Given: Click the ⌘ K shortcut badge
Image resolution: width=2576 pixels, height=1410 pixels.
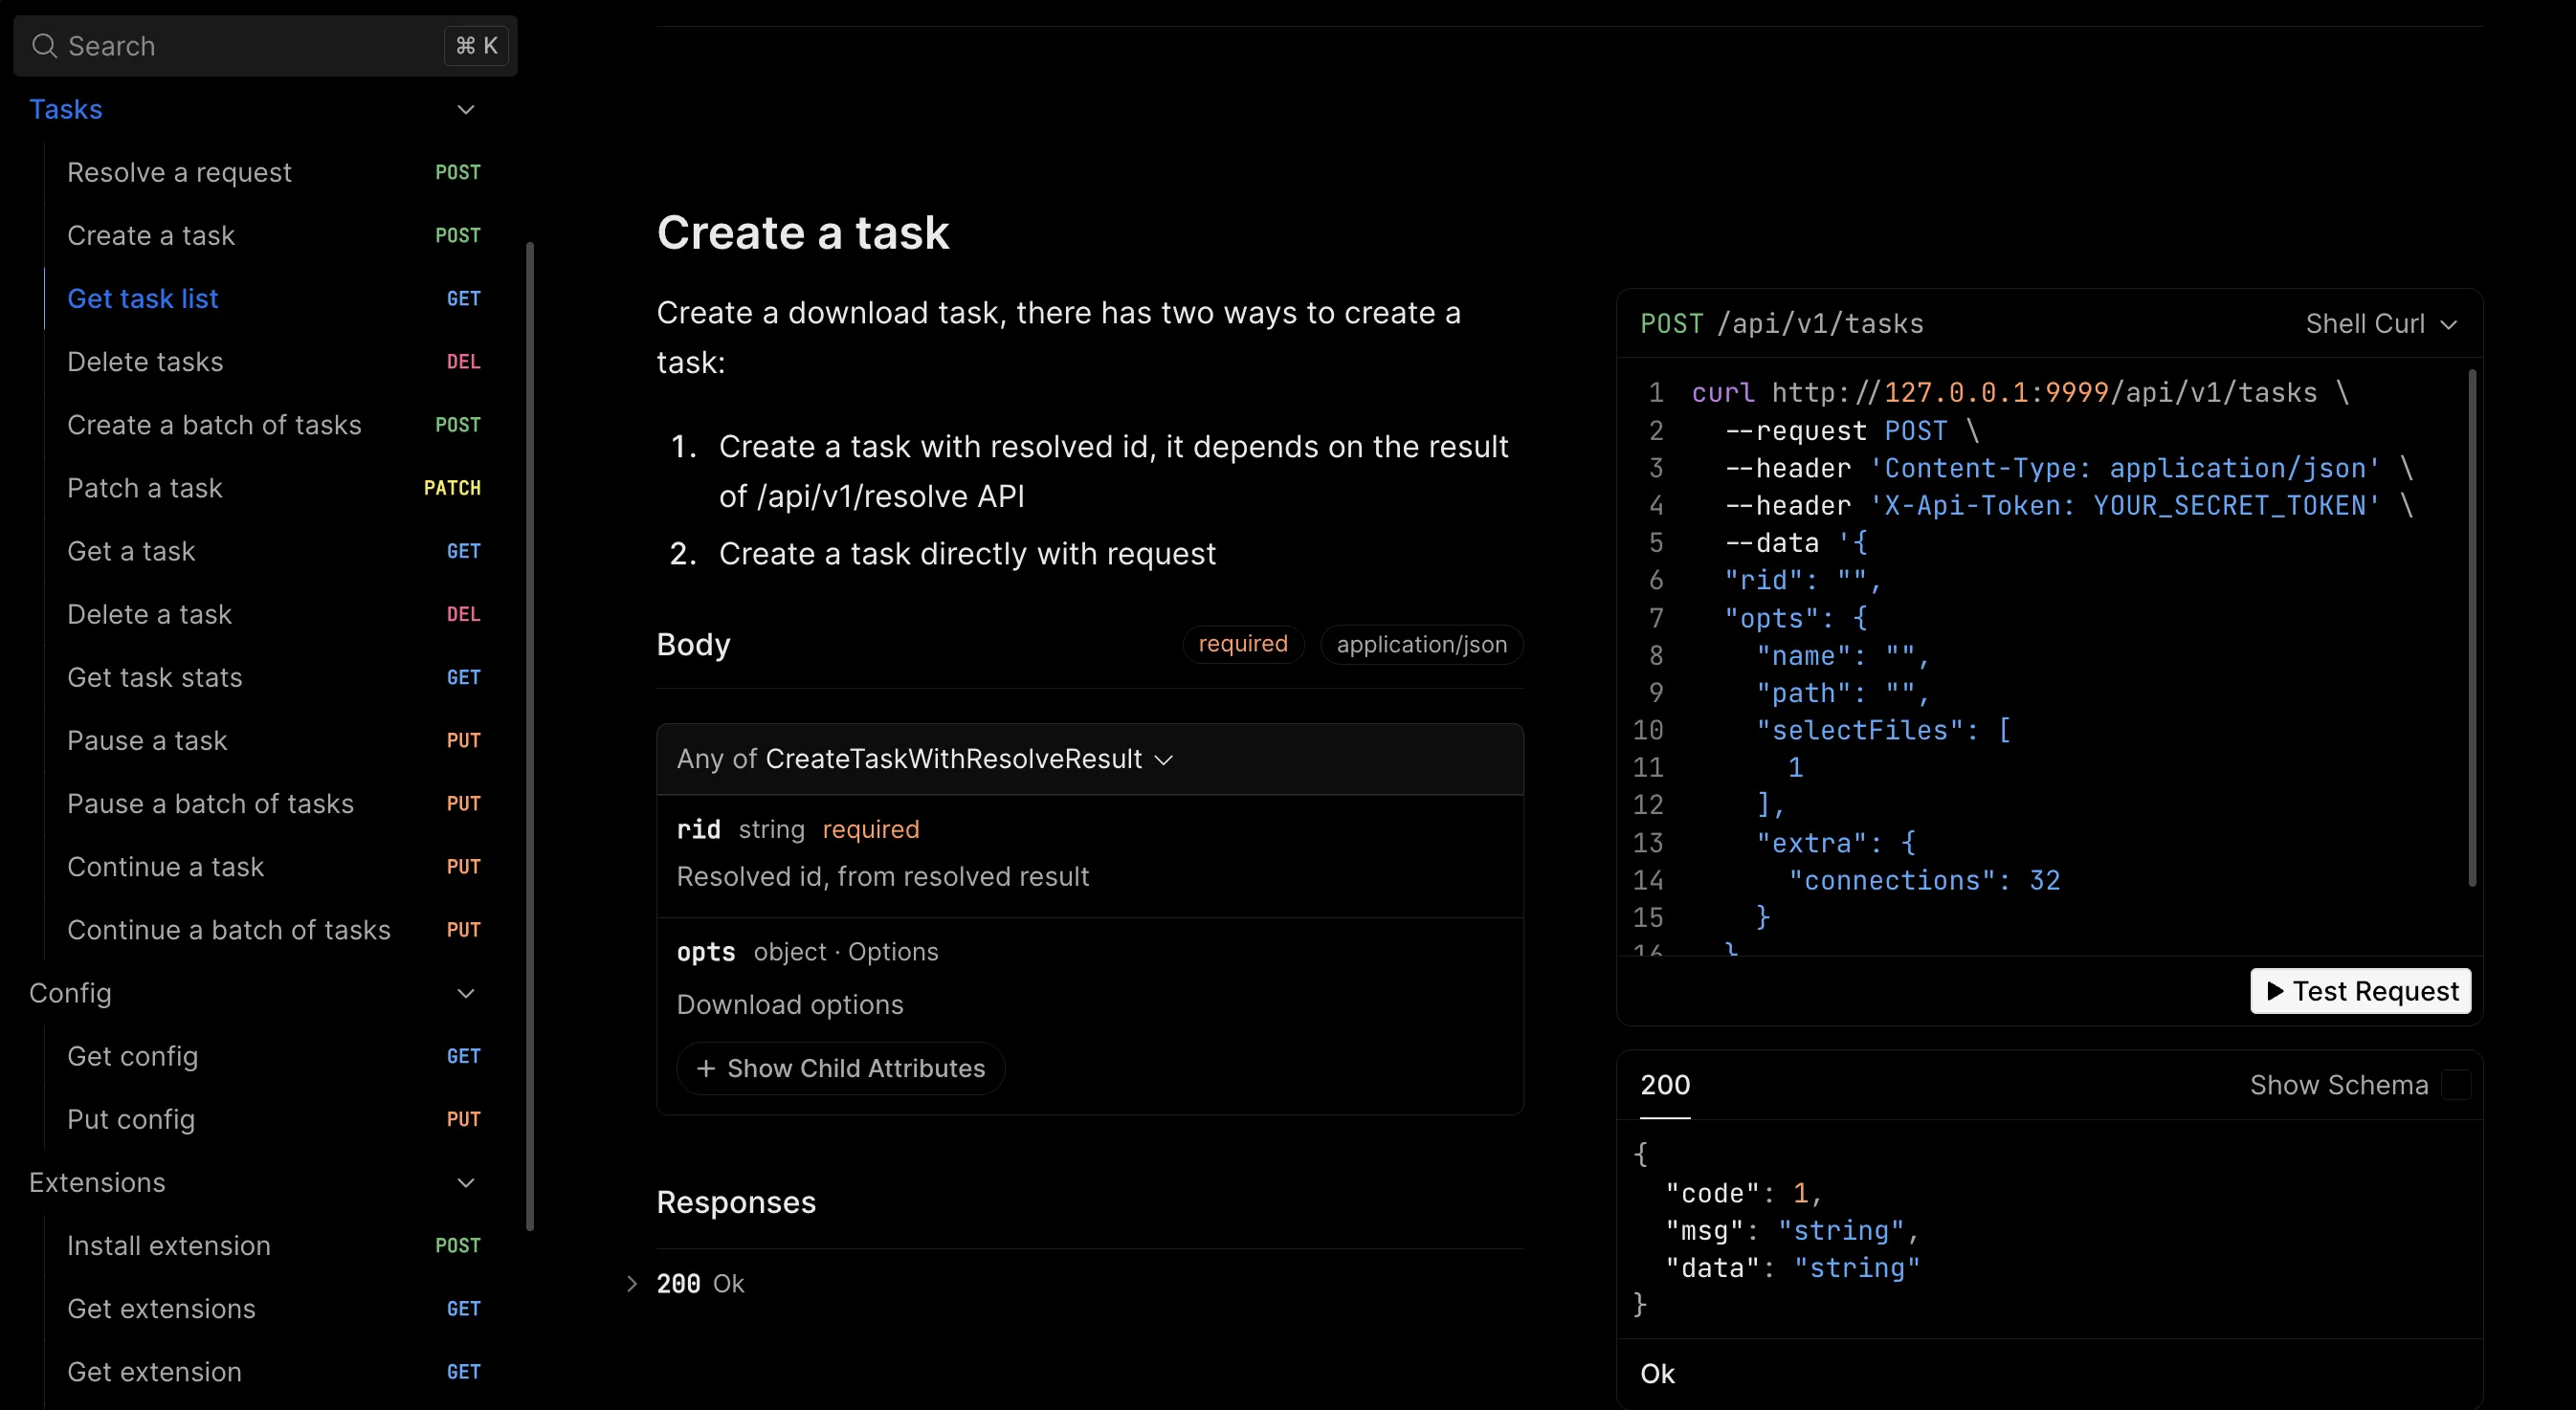Looking at the screenshot, I should point(476,46).
